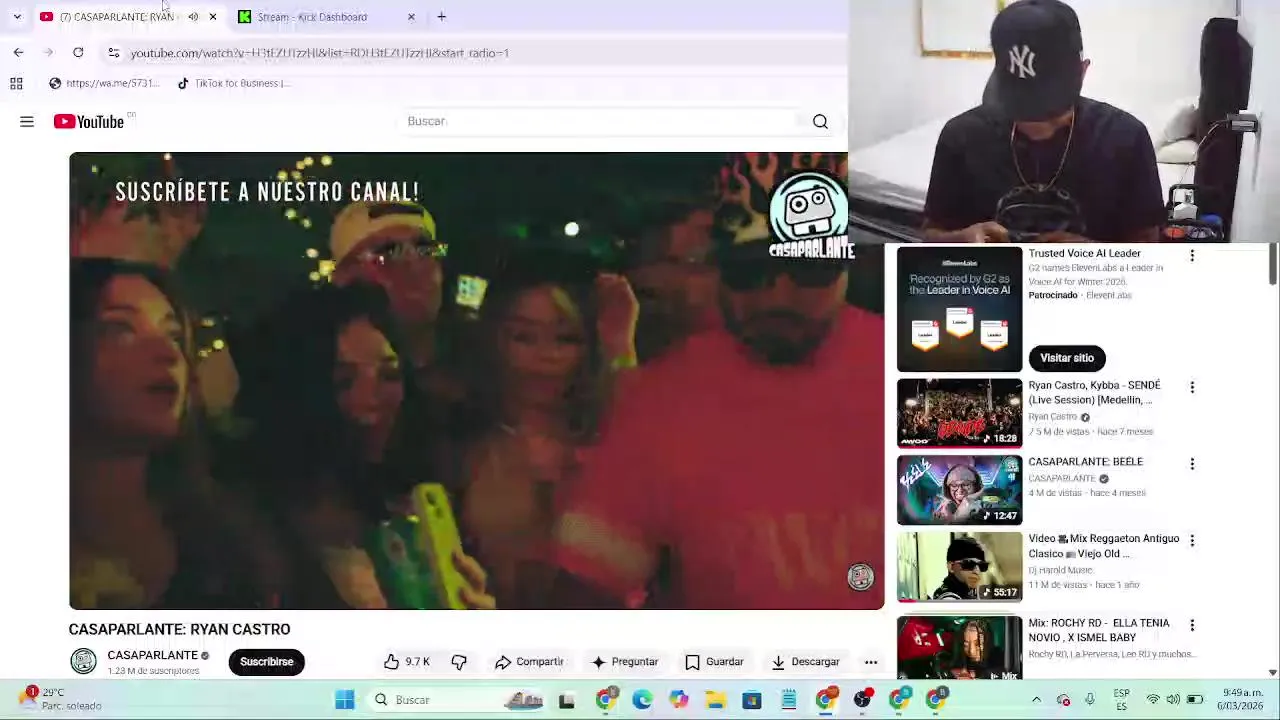1280x720 pixels.
Task: Open the taskbar volume speaker icon
Action: coord(1173,699)
